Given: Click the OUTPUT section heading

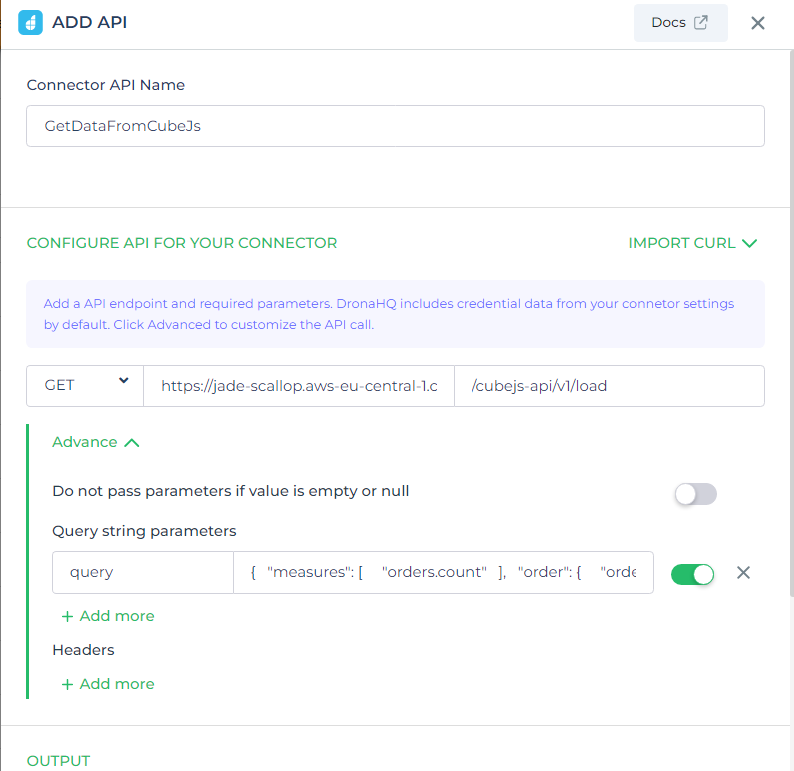Looking at the screenshot, I should click(58, 761).
